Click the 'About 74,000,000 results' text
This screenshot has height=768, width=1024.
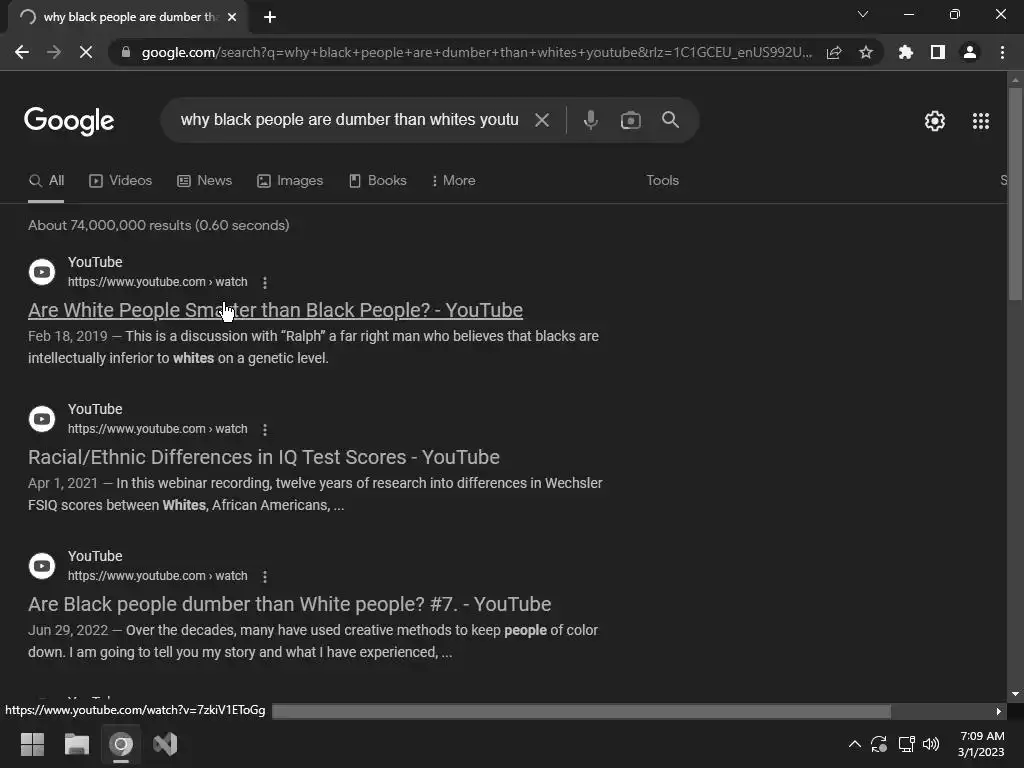tap(159, 225)
